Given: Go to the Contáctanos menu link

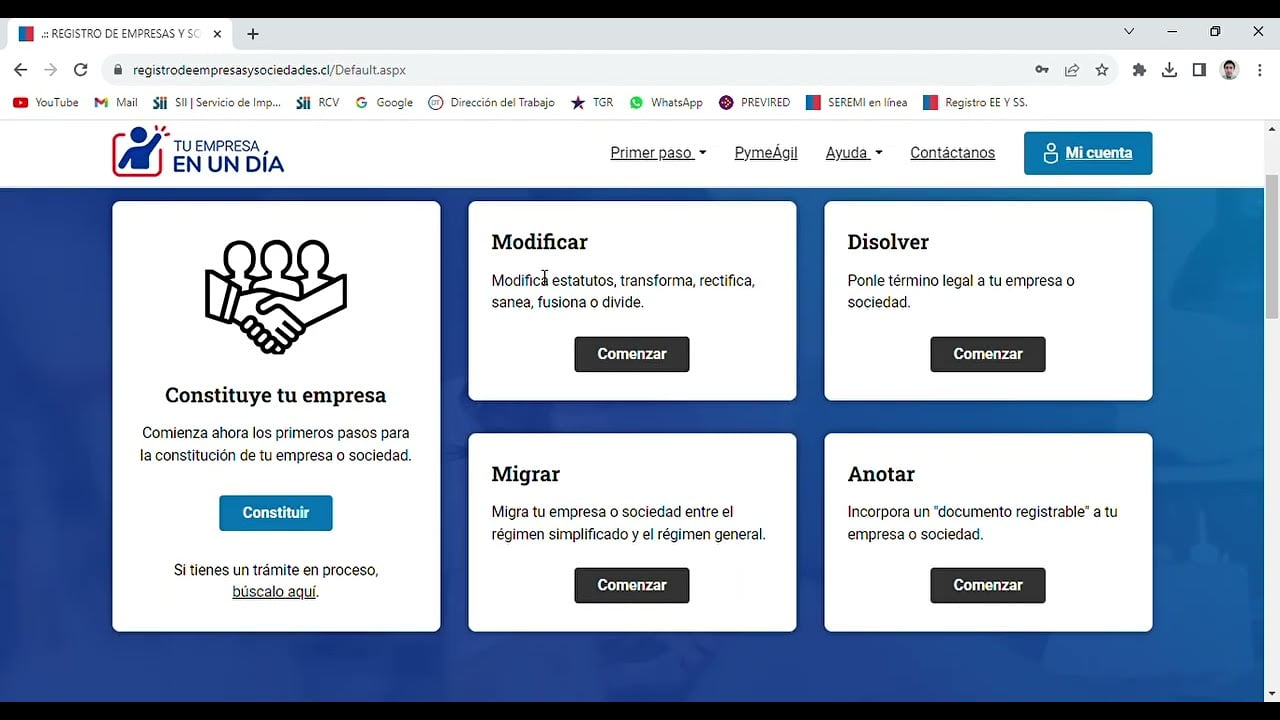Looking at the screenshot, I should pyautogui.click(x=952, y=153).
